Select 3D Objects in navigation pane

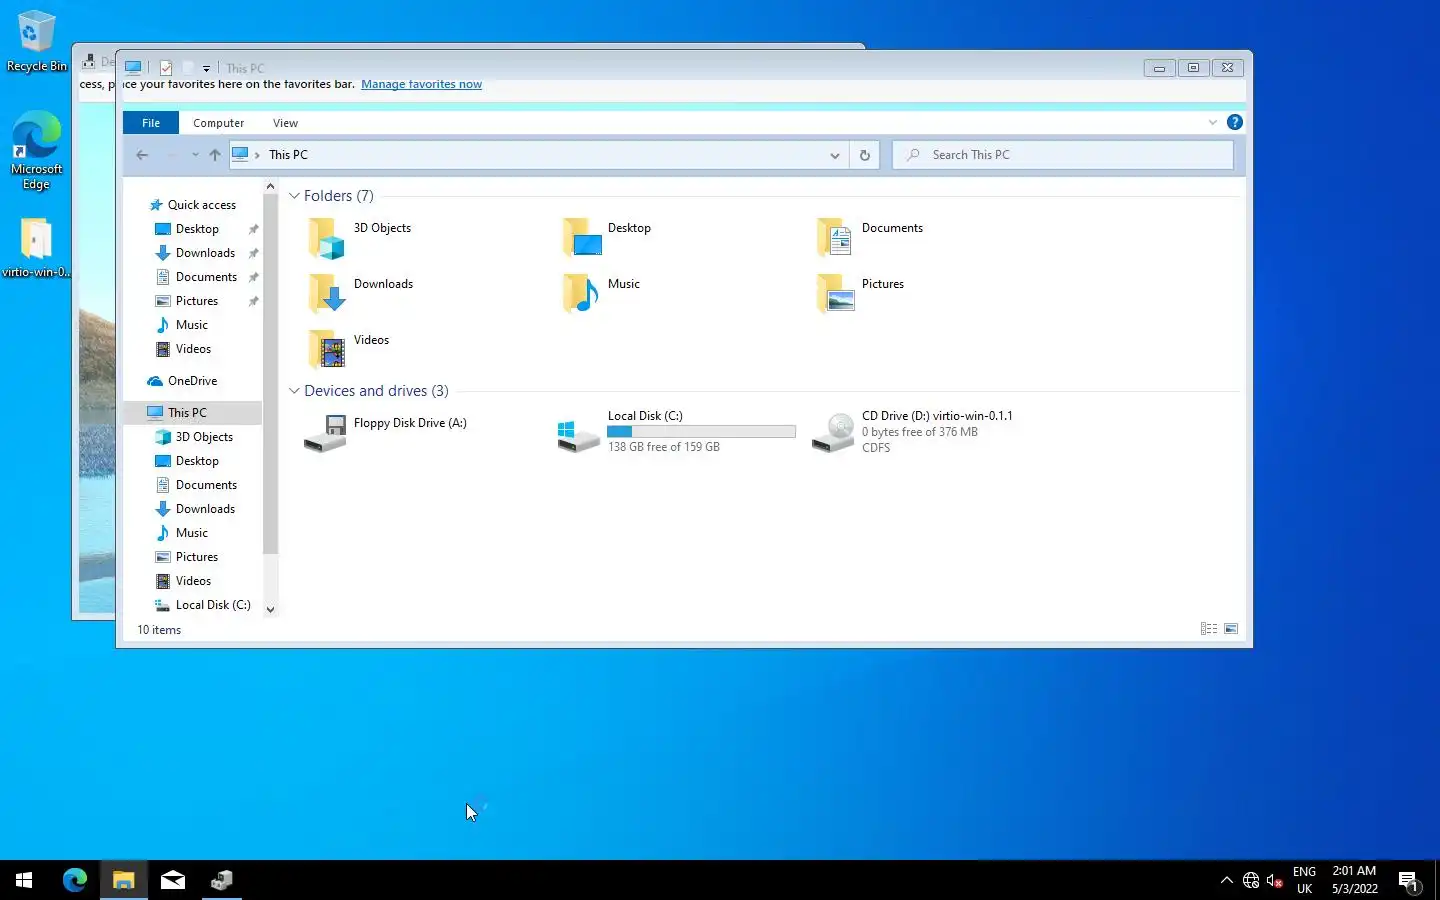pyautogui.click(x=204, y=437)
